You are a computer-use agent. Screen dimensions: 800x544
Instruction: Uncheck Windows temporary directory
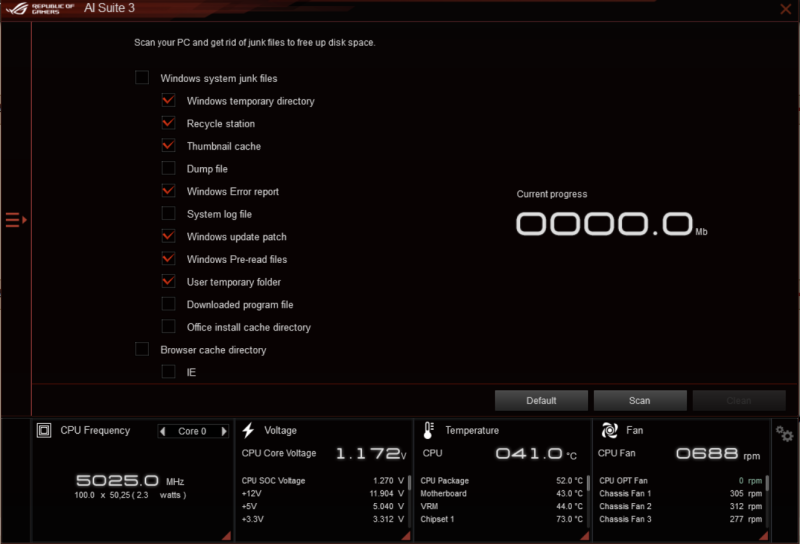pyautogui.click(x=168, y=100)
